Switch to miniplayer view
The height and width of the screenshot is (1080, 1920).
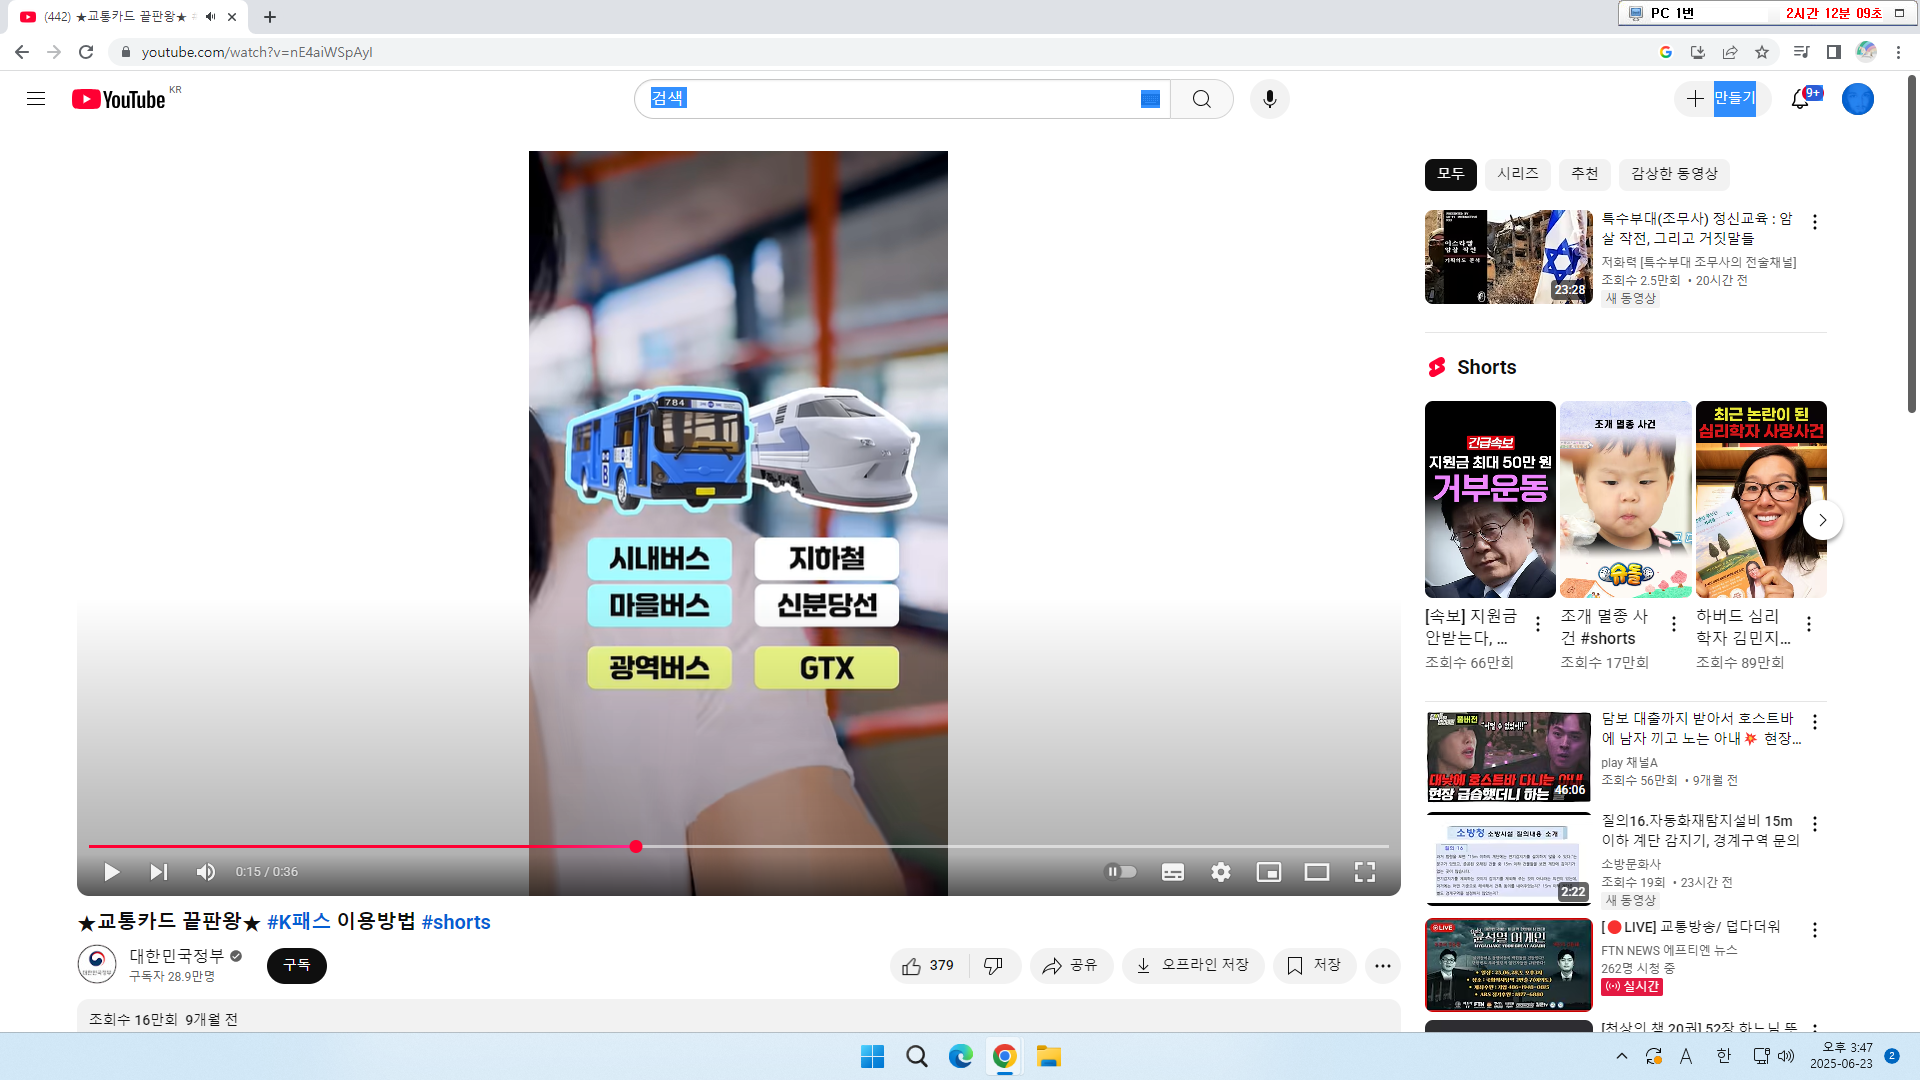[1269, 872]
